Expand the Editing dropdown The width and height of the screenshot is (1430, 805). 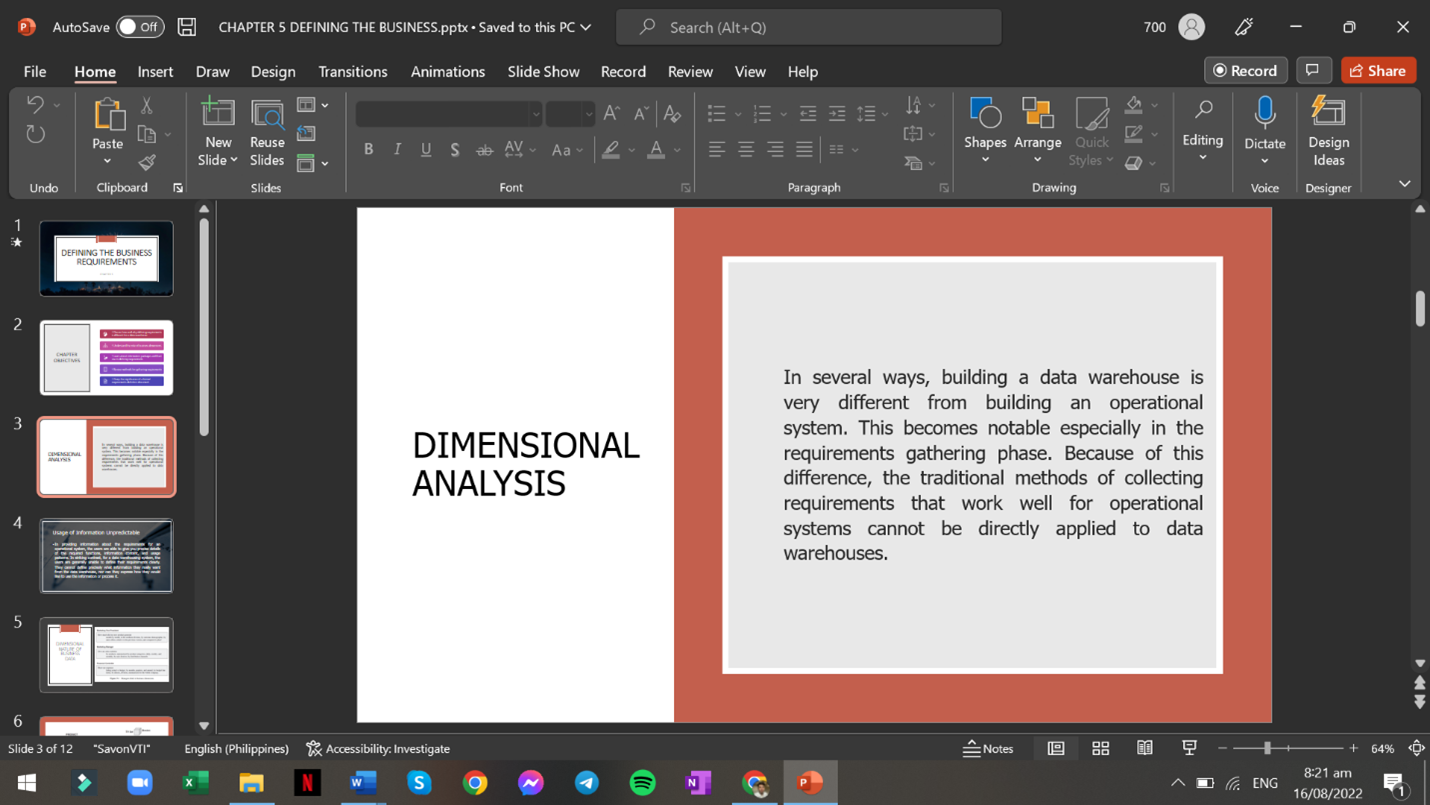[x=1202, y=157]
